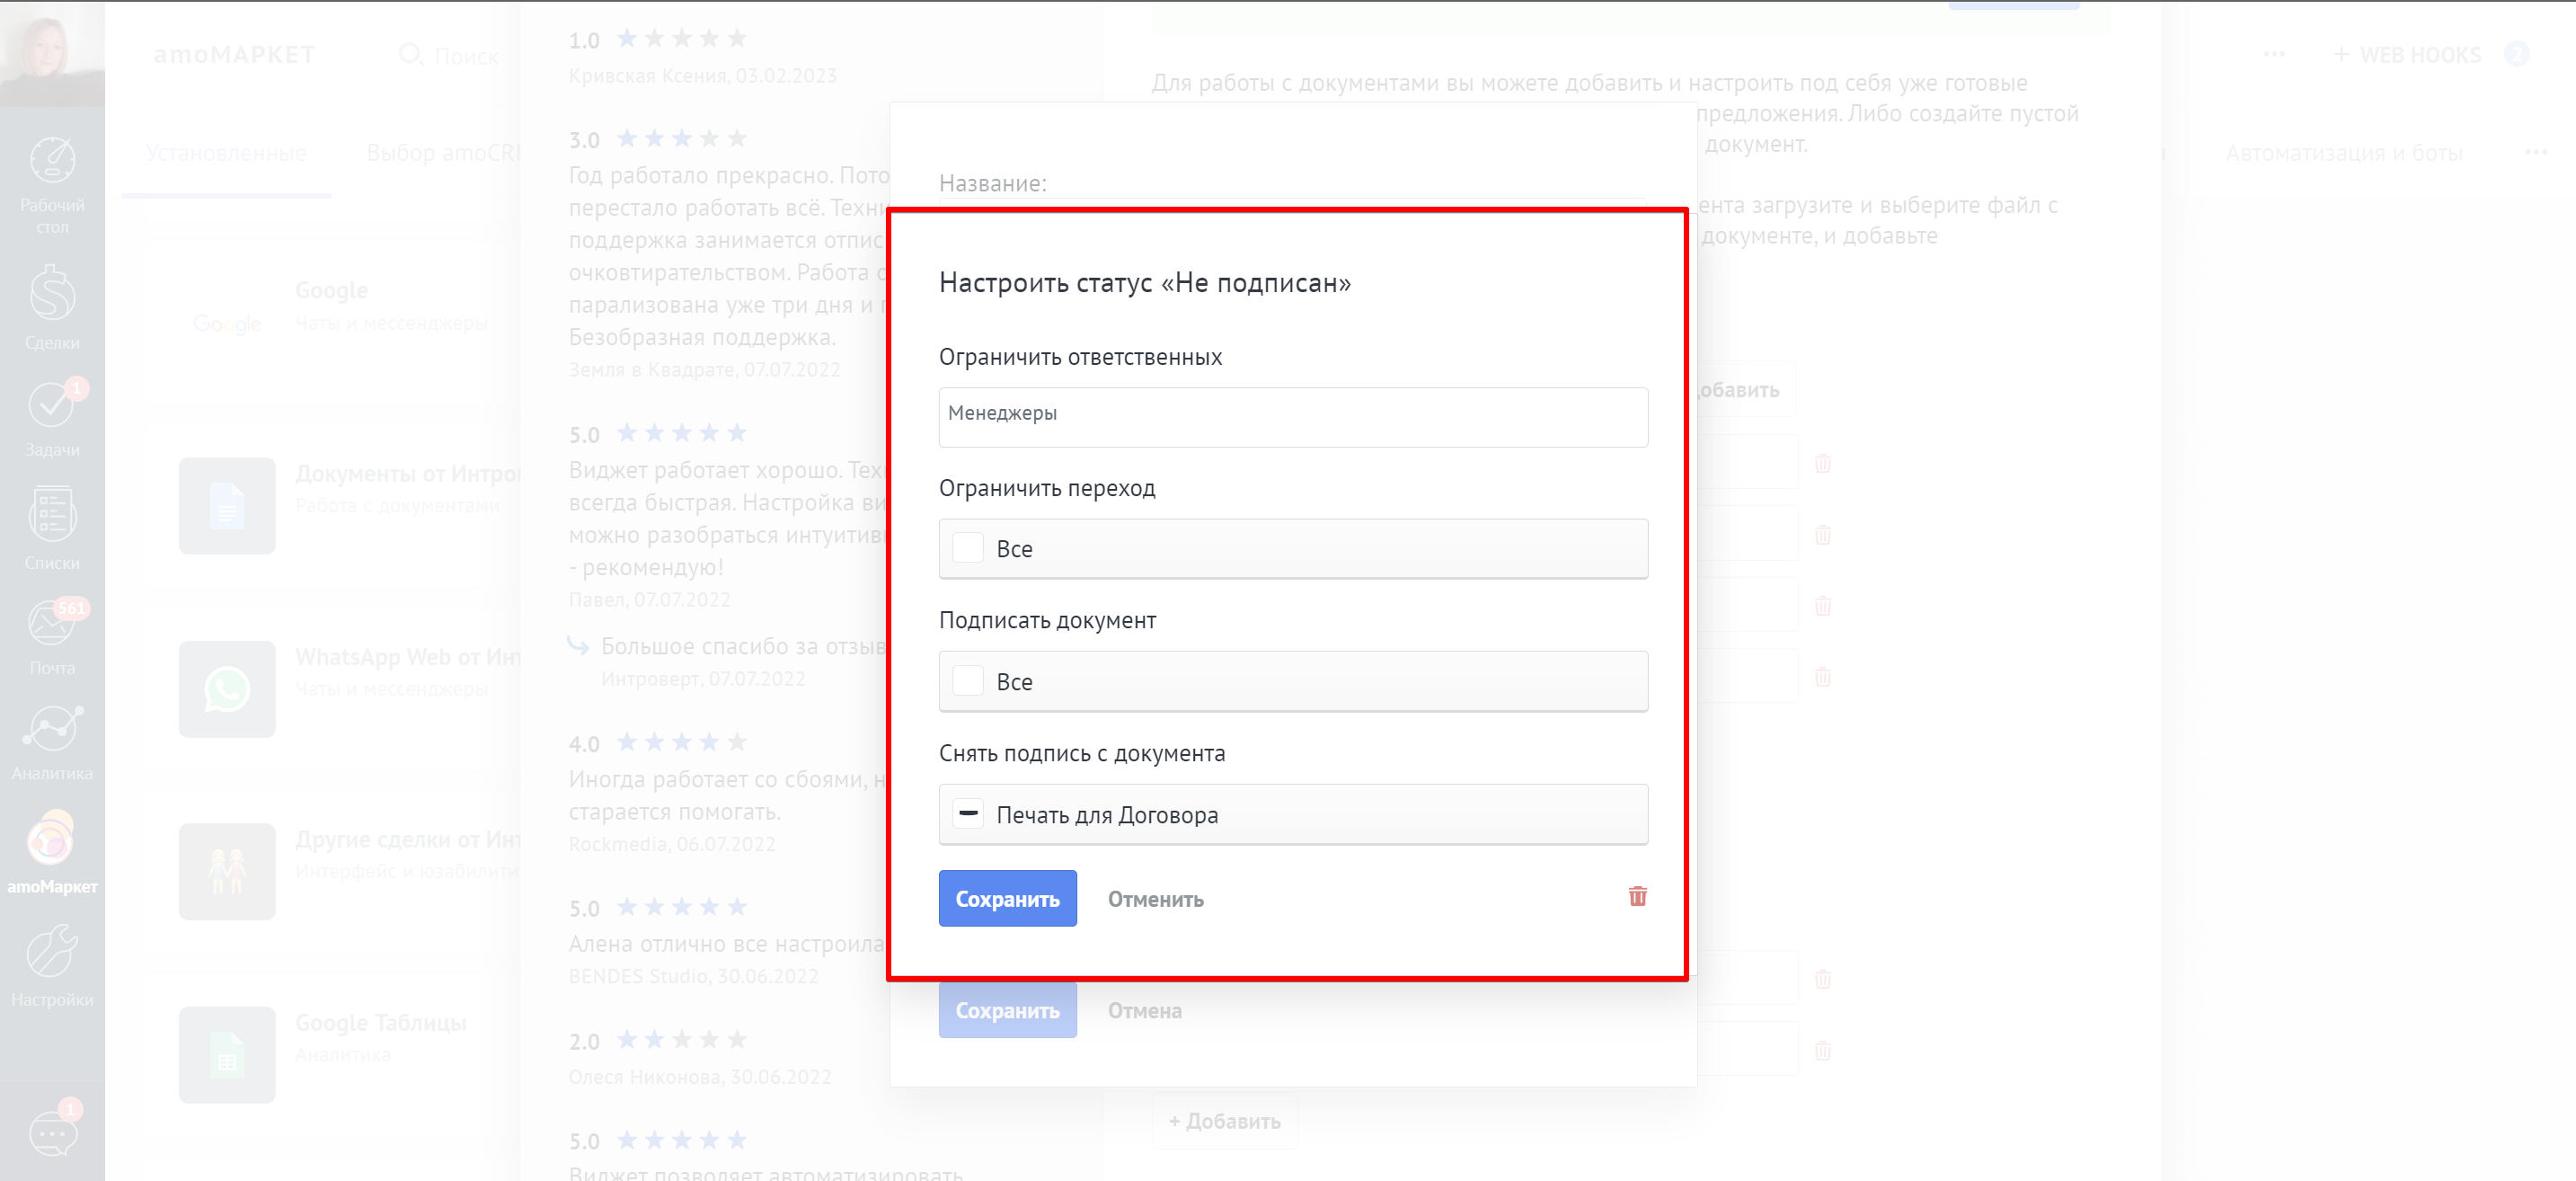Expand the Подписать документ dropdown

click(1293, 681)
